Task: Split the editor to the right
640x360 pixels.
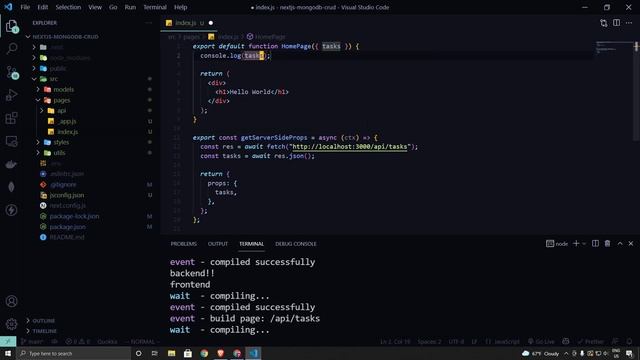Action: [x=616, y=23]
